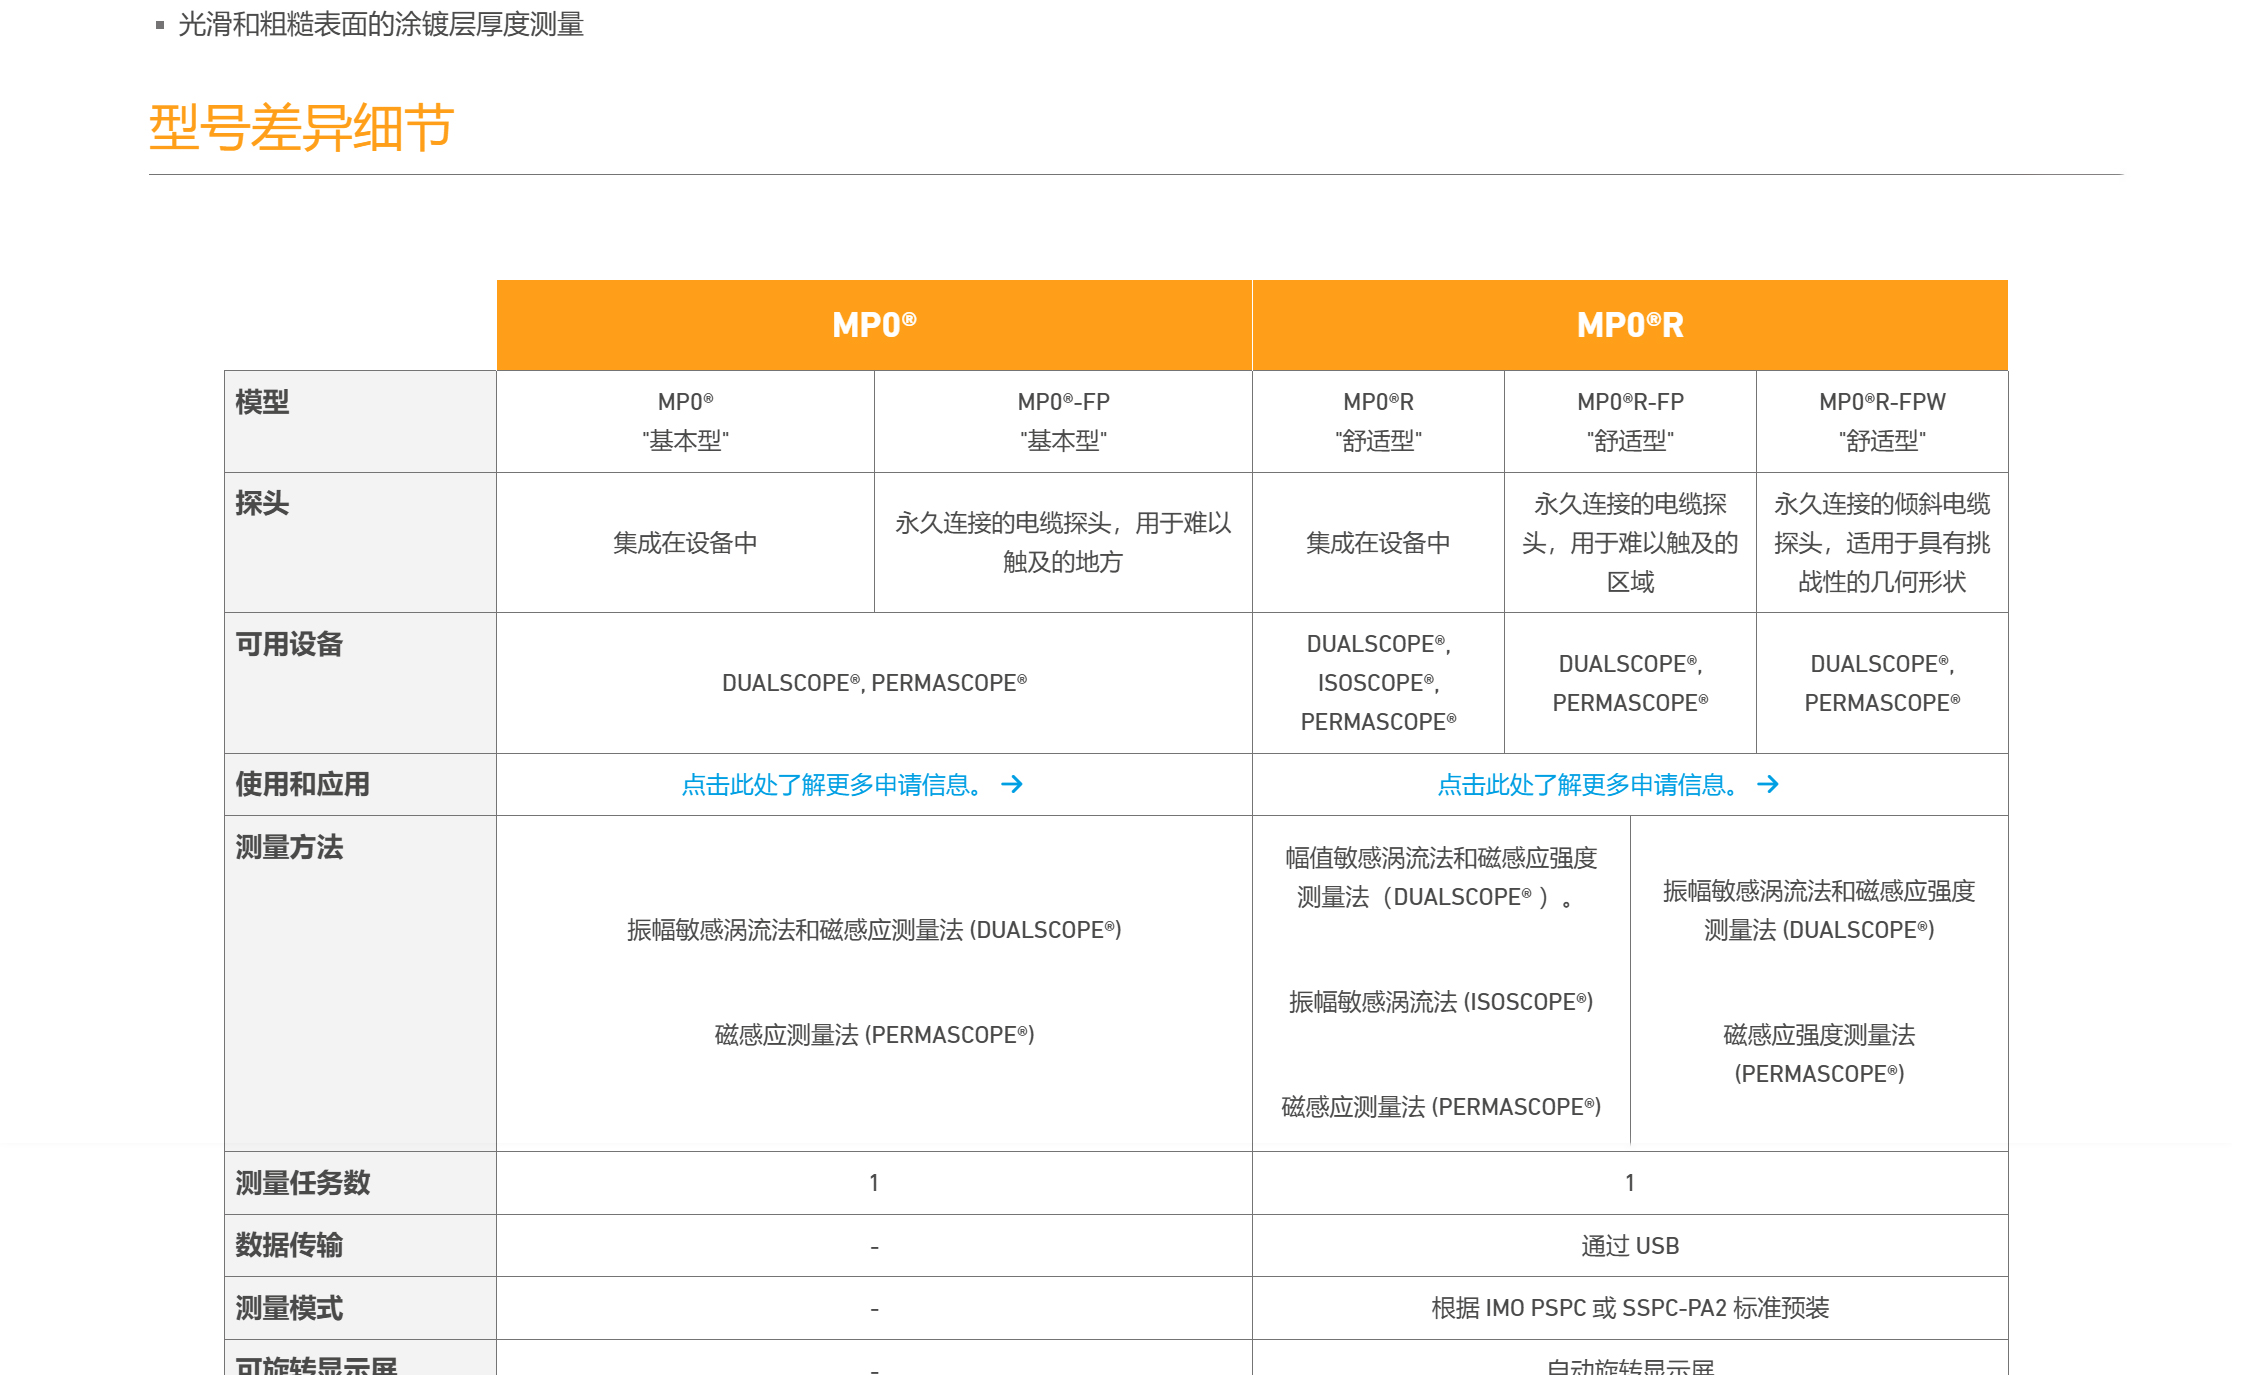The width and height of the screenshot is (2256, 1375).
Task: Click 幅值敏感涡流法和磁感应强度测量法 text
Action: tap(1441, 878)
